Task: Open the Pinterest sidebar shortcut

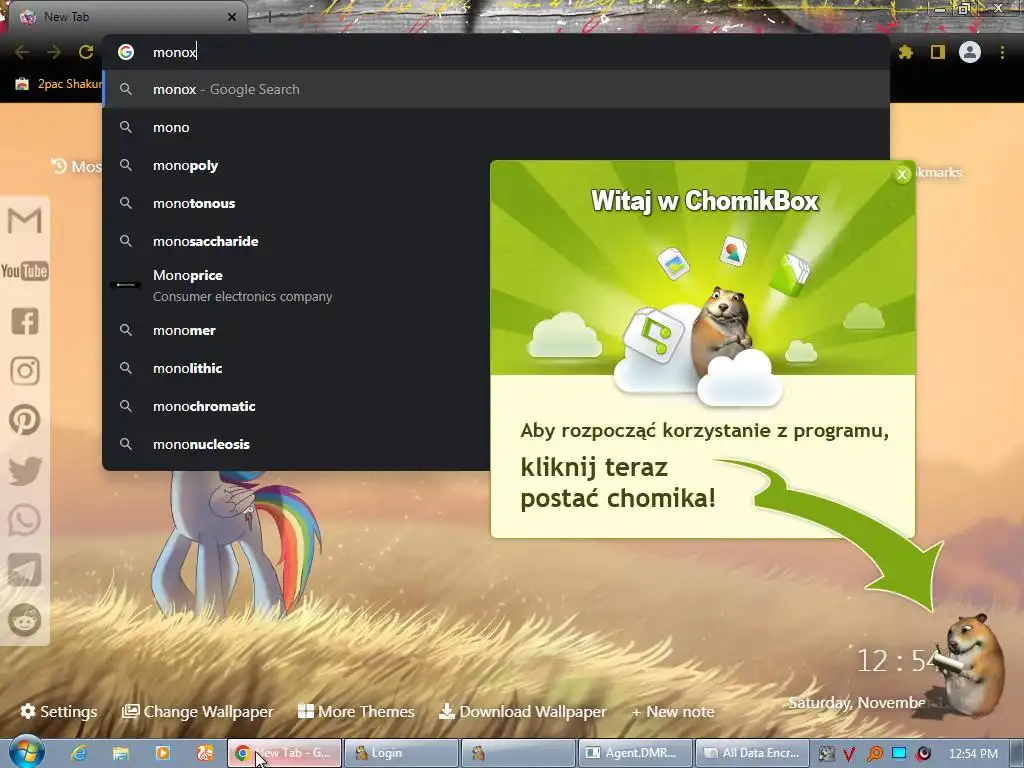Action: coord(25,420)
